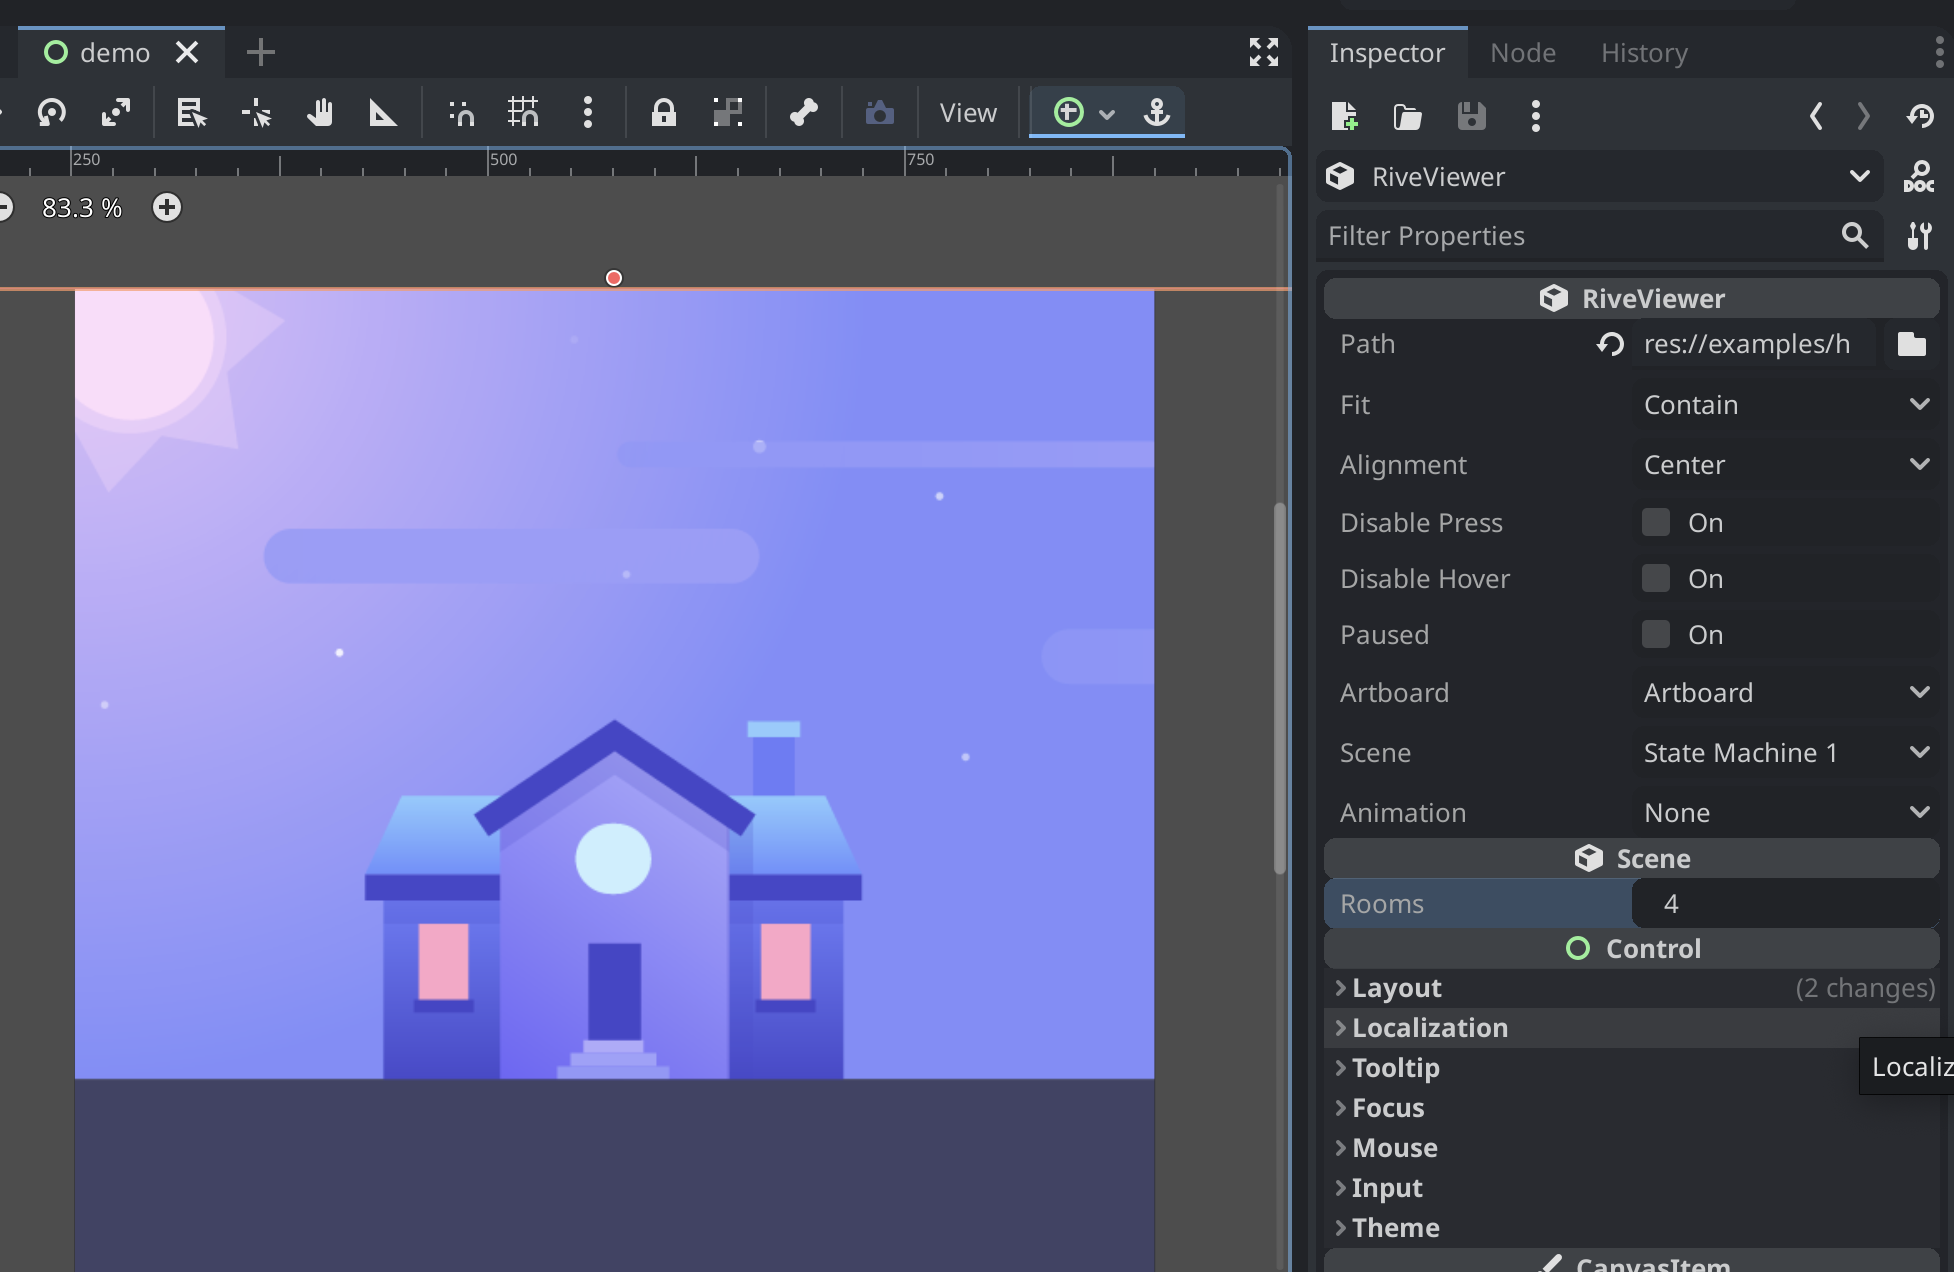Click the Lock tool icon in toolbar
Screen dimensions: 1954x1272
[661, 111]
